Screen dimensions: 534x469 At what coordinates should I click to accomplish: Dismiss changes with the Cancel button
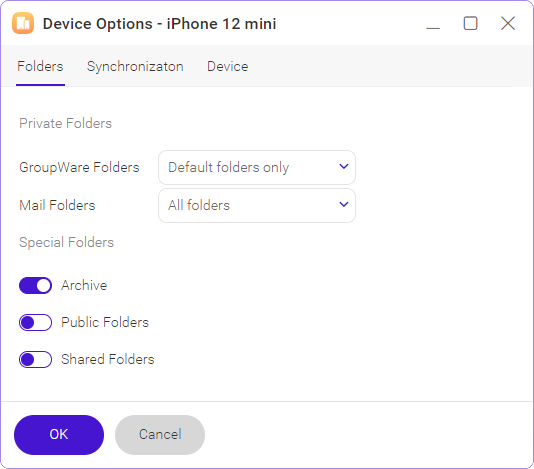click(x=160, y=435)
